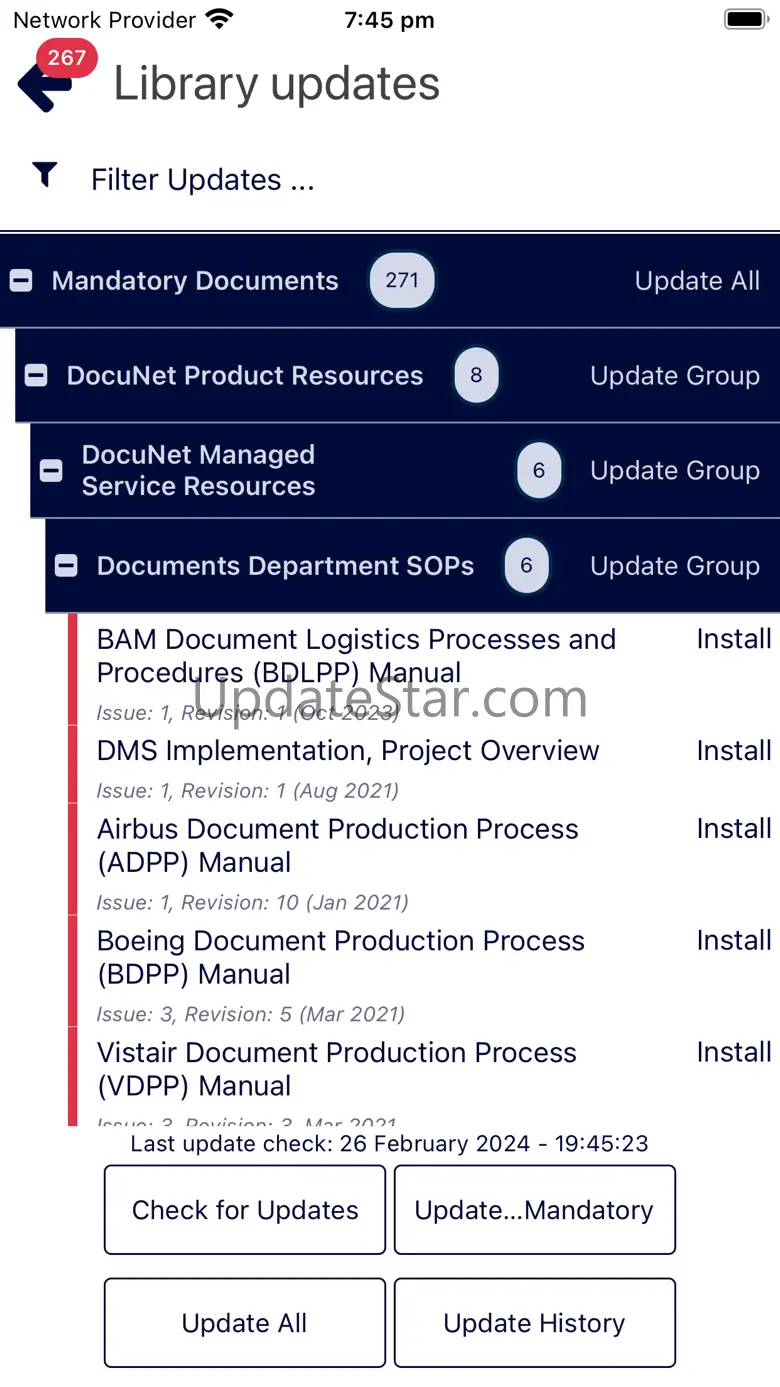Tap Documents Department SOPs 6 badge

(526, 565)
